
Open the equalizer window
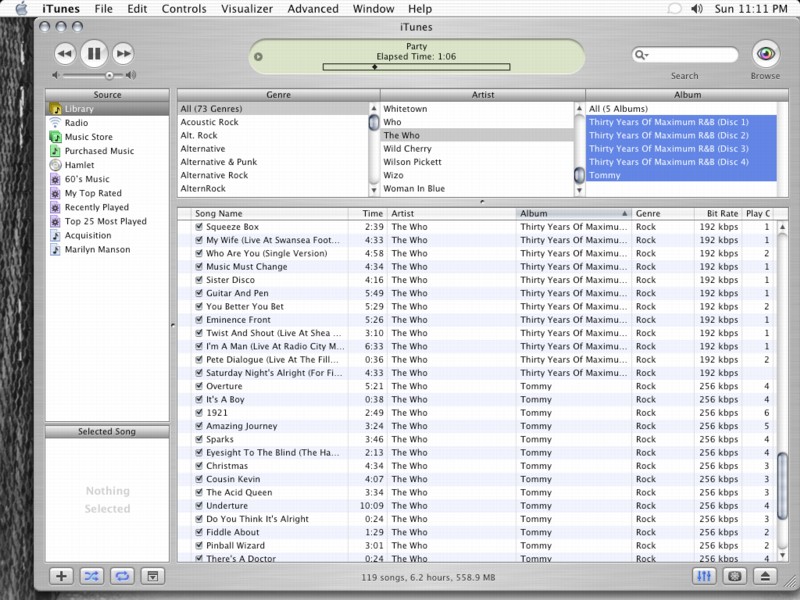[704, 576]
